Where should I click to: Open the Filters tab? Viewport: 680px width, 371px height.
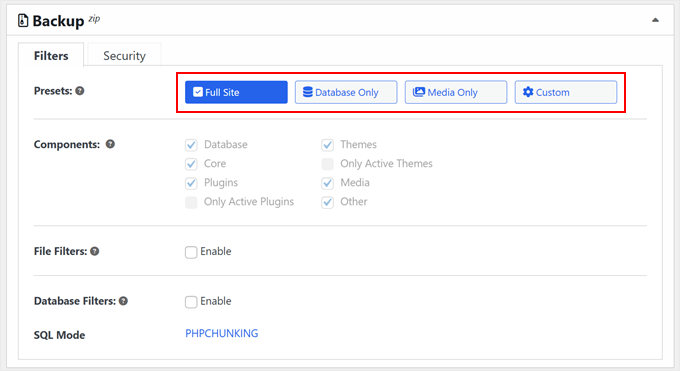pos(51,56)
